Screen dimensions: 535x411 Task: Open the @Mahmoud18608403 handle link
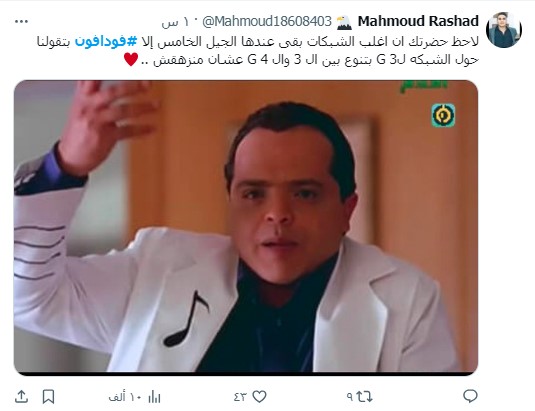click(266, 22)
